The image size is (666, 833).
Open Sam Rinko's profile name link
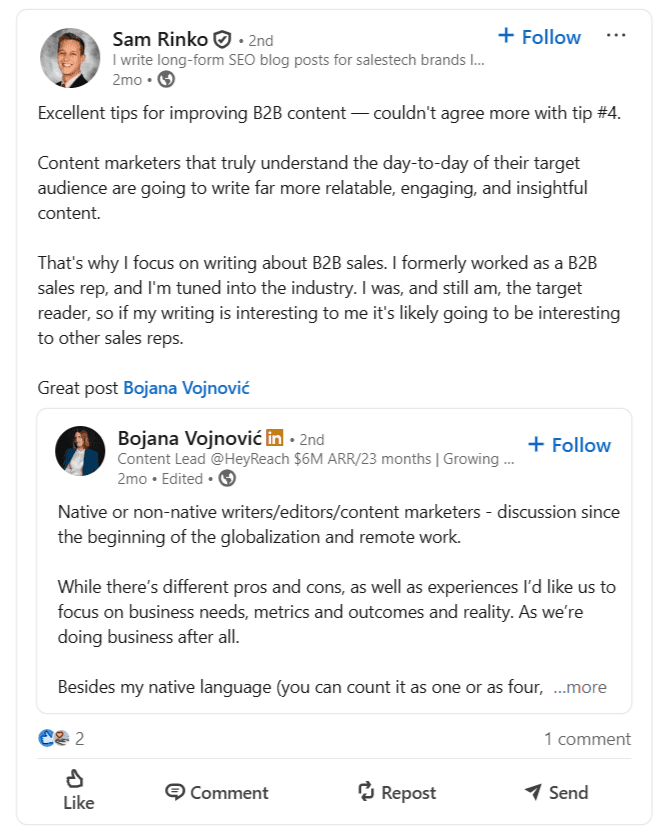click(159, 39)
